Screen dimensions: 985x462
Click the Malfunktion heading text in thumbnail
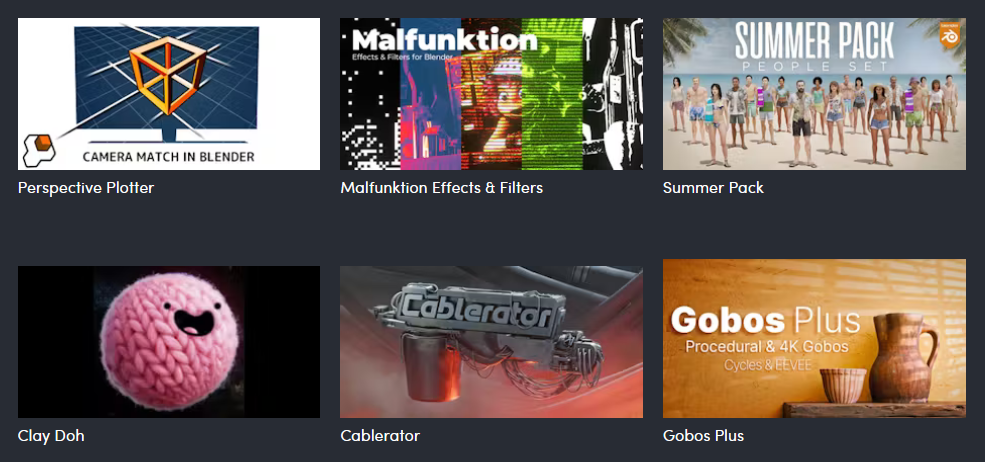[444, 41]
